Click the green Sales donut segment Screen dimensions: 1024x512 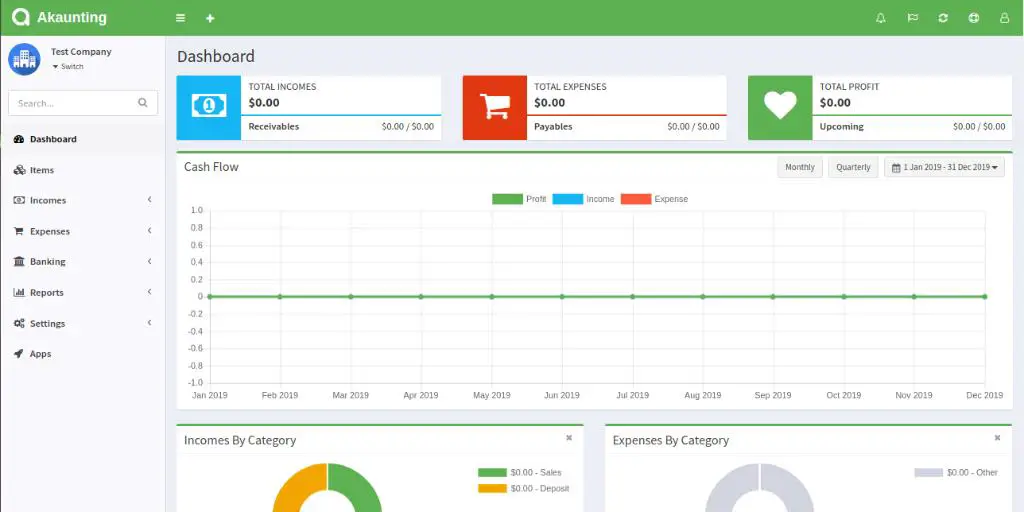[x=362, y=488]
